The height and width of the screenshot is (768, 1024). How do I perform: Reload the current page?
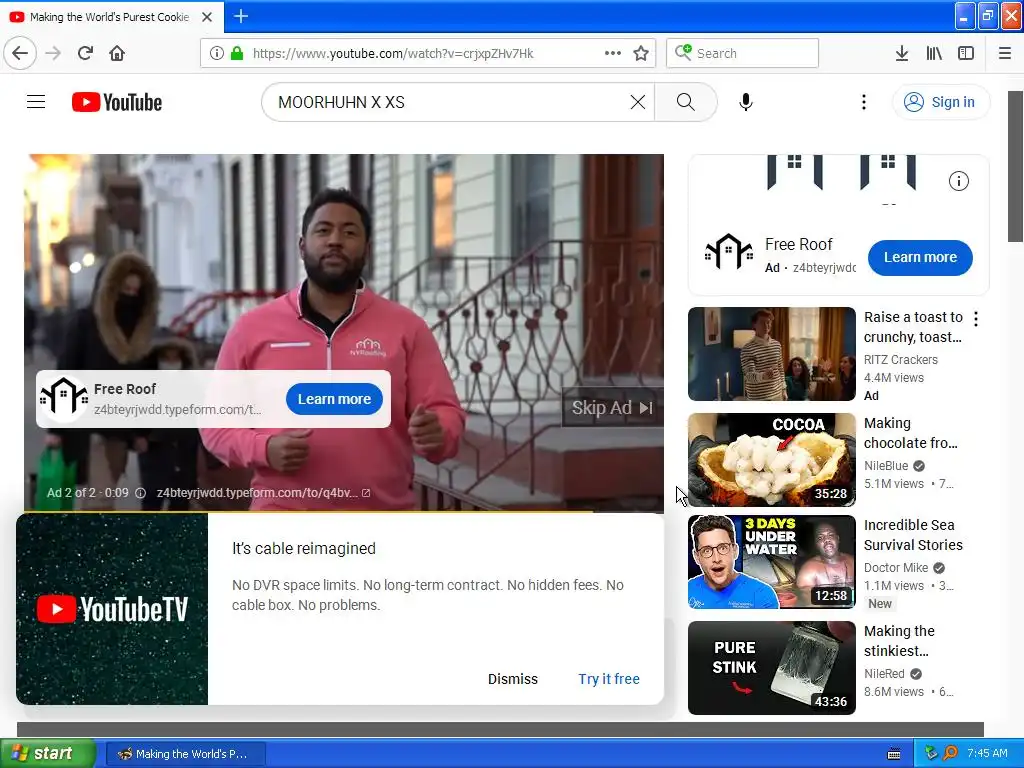pos(86,53)
